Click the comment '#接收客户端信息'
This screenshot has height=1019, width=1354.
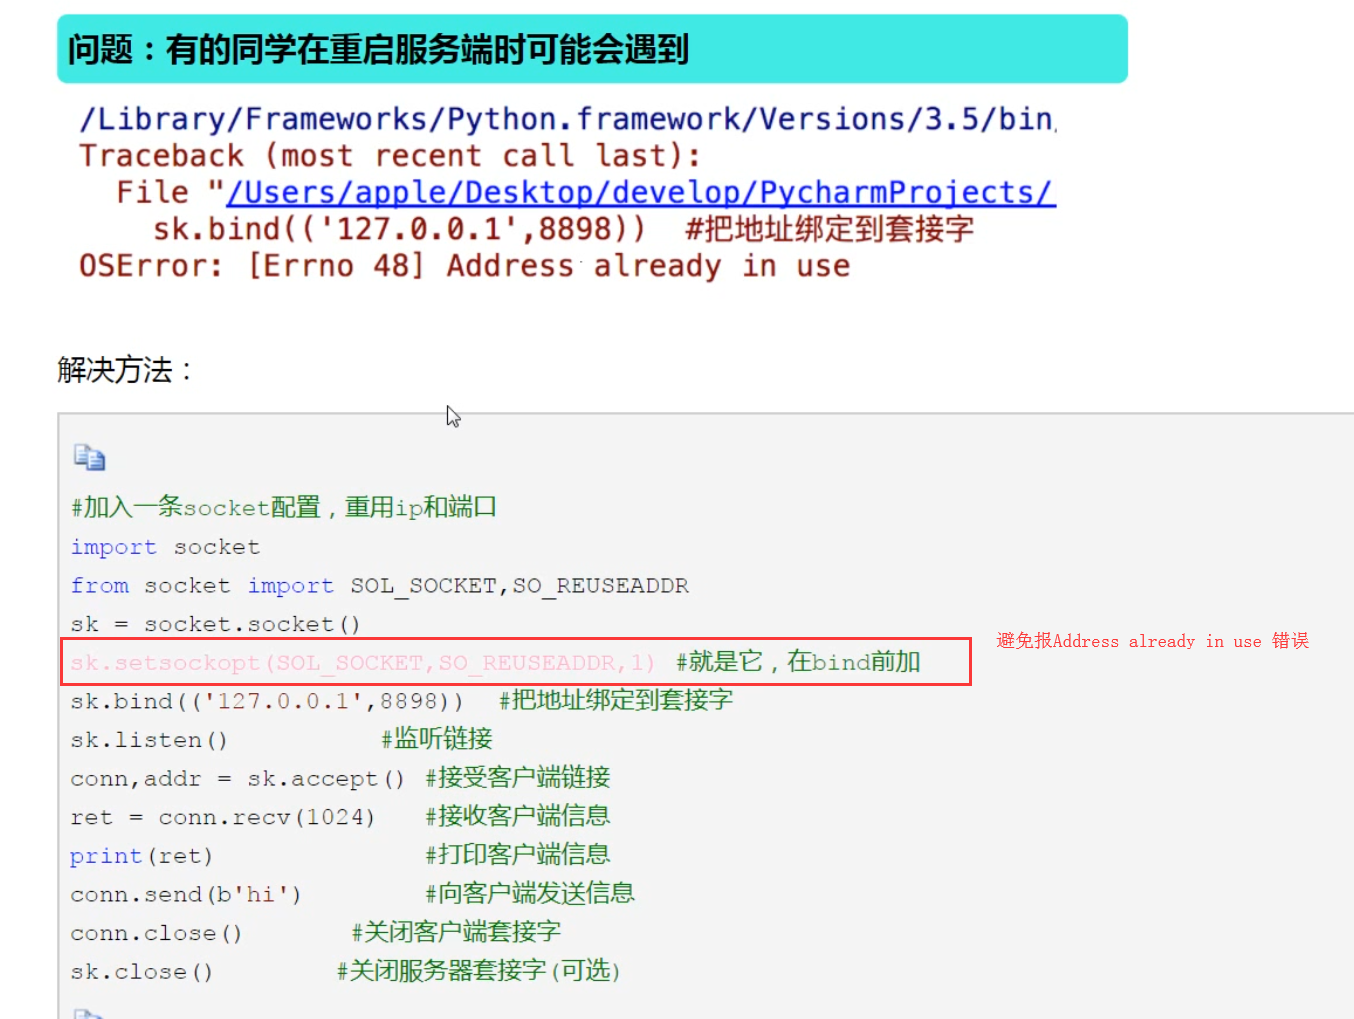pos(518,816)
